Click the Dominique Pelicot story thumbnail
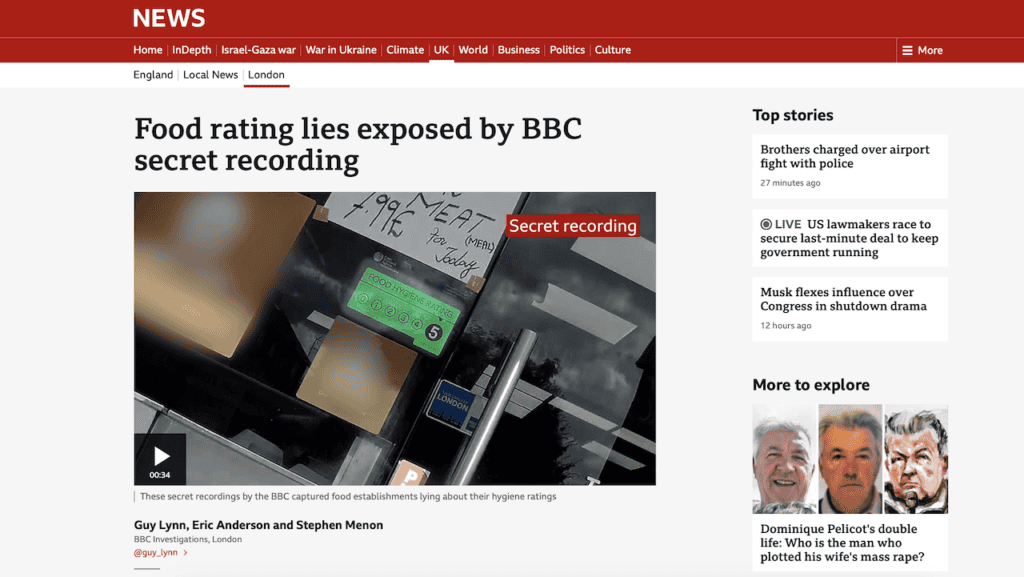Screen dimensions: 1024x577 click(850, 458)
